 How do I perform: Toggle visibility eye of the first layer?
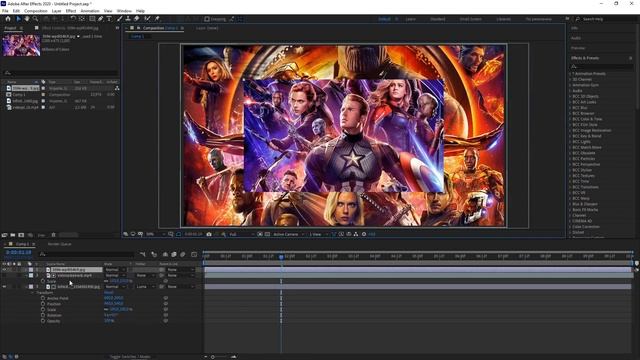tap(4, 270)
